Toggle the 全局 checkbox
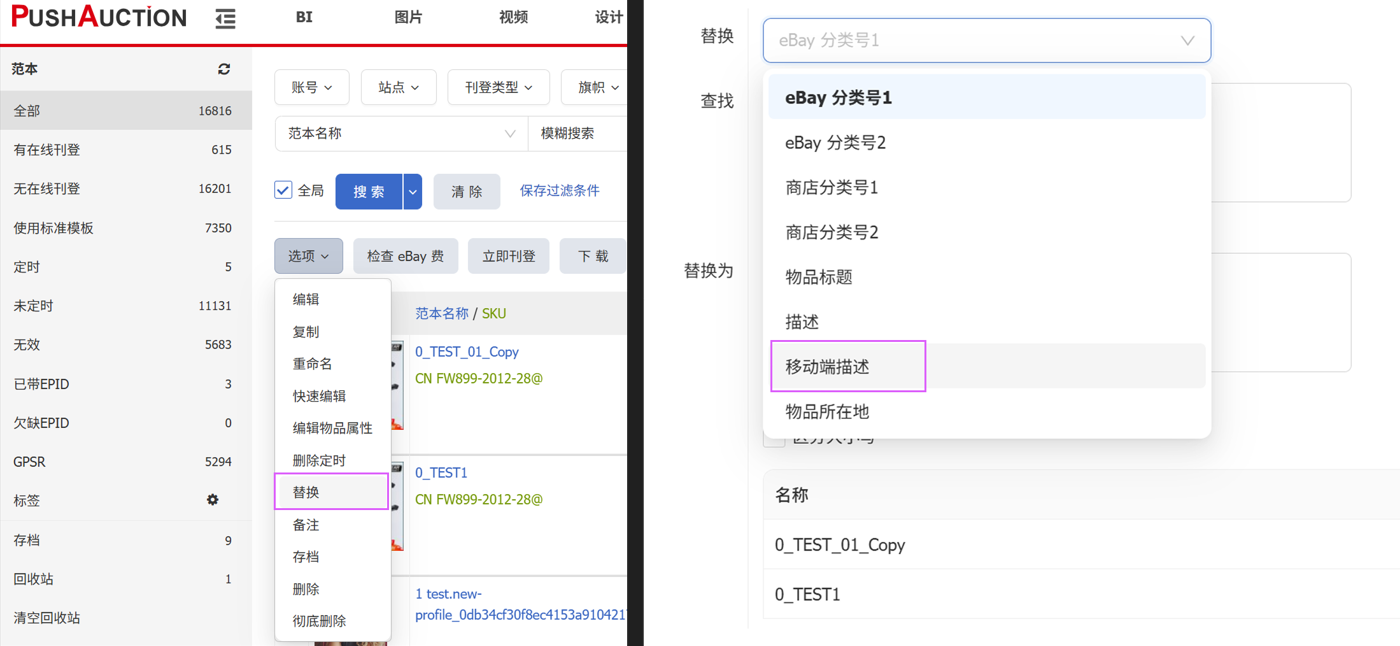 tap(284, 190)
